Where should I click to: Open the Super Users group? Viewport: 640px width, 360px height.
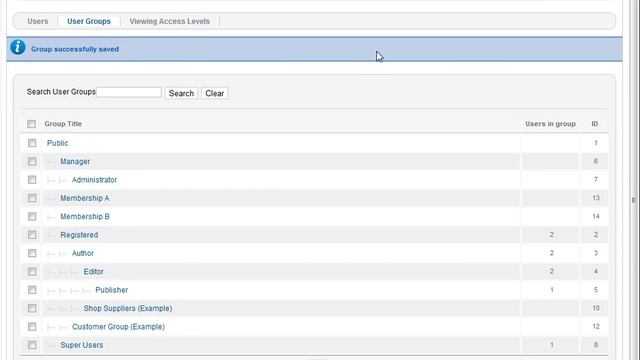82,345
